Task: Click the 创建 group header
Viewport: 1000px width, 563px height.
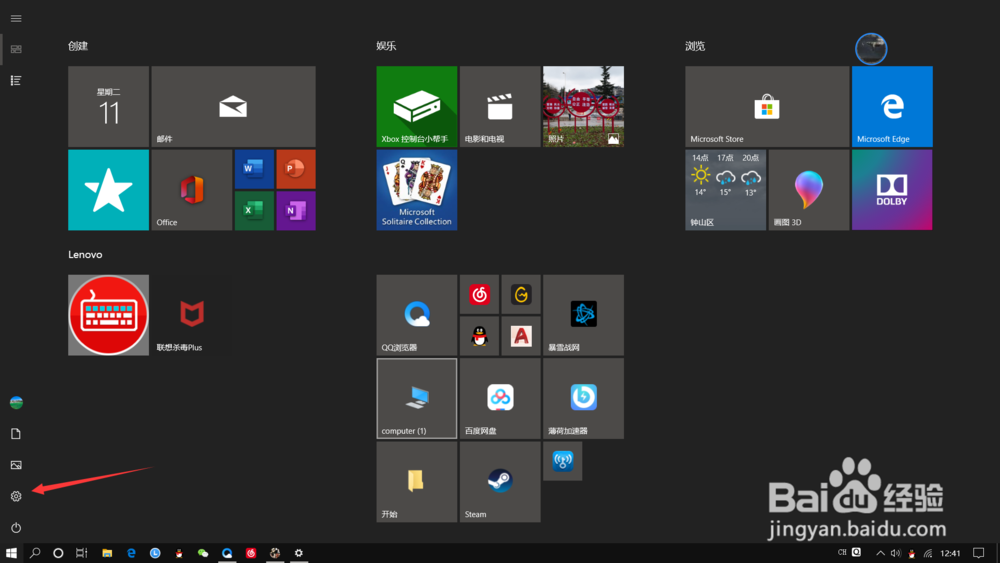Action: 78,46
